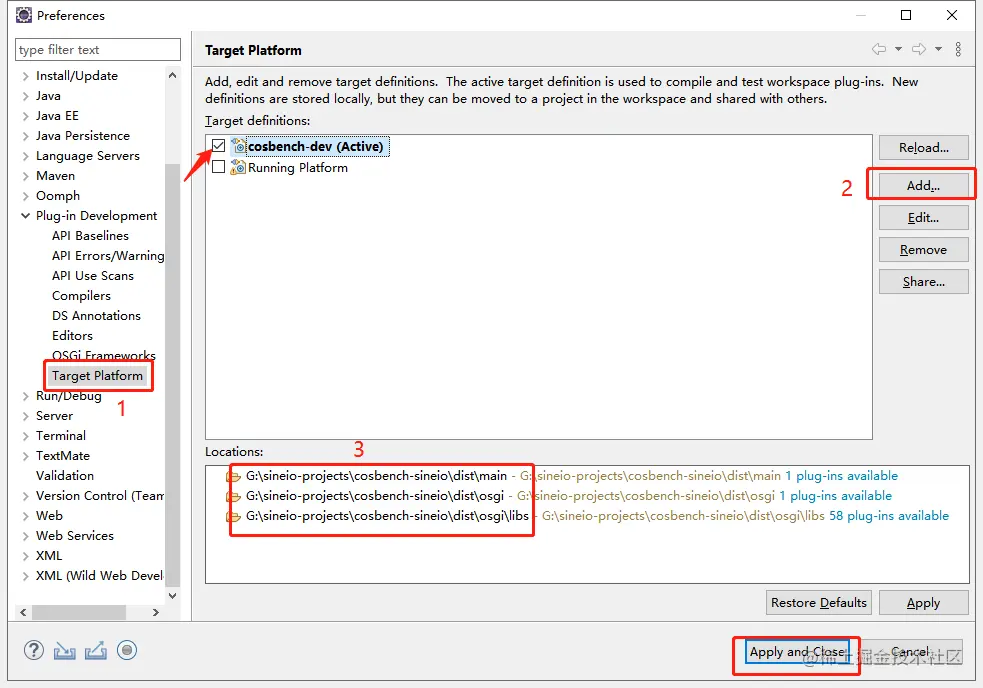Click the forward navigation arrow icon

point(919,49)
